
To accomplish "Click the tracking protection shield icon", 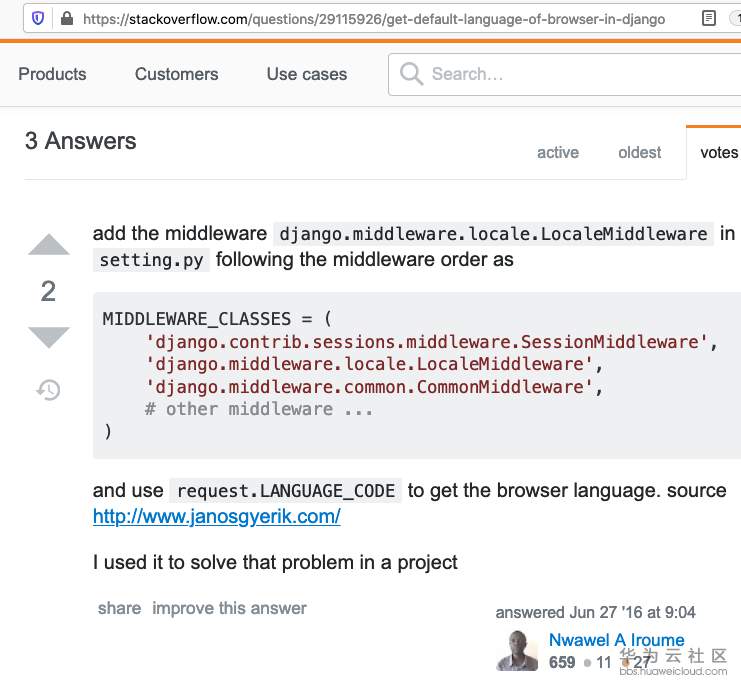I will pyautogui.click(x=38, y=18).
